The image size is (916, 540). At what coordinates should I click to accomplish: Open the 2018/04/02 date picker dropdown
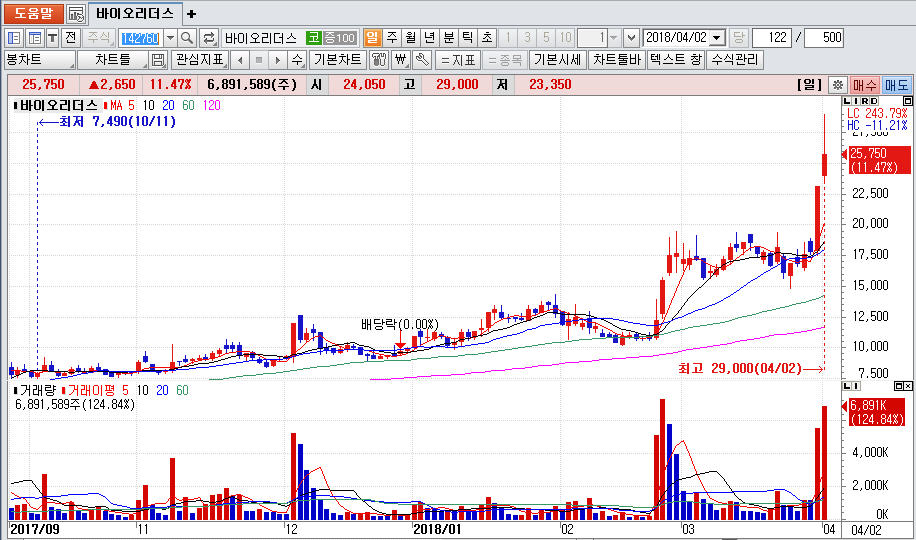click(x=717, y=38)
